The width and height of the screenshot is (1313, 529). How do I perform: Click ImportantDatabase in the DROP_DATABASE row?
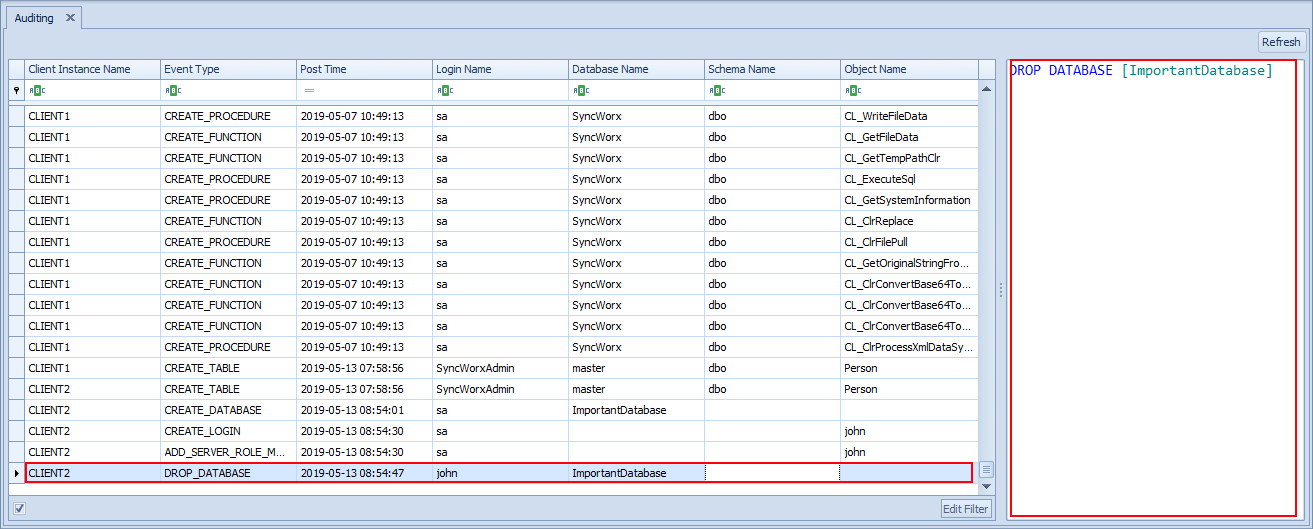(x=619, y=473)
